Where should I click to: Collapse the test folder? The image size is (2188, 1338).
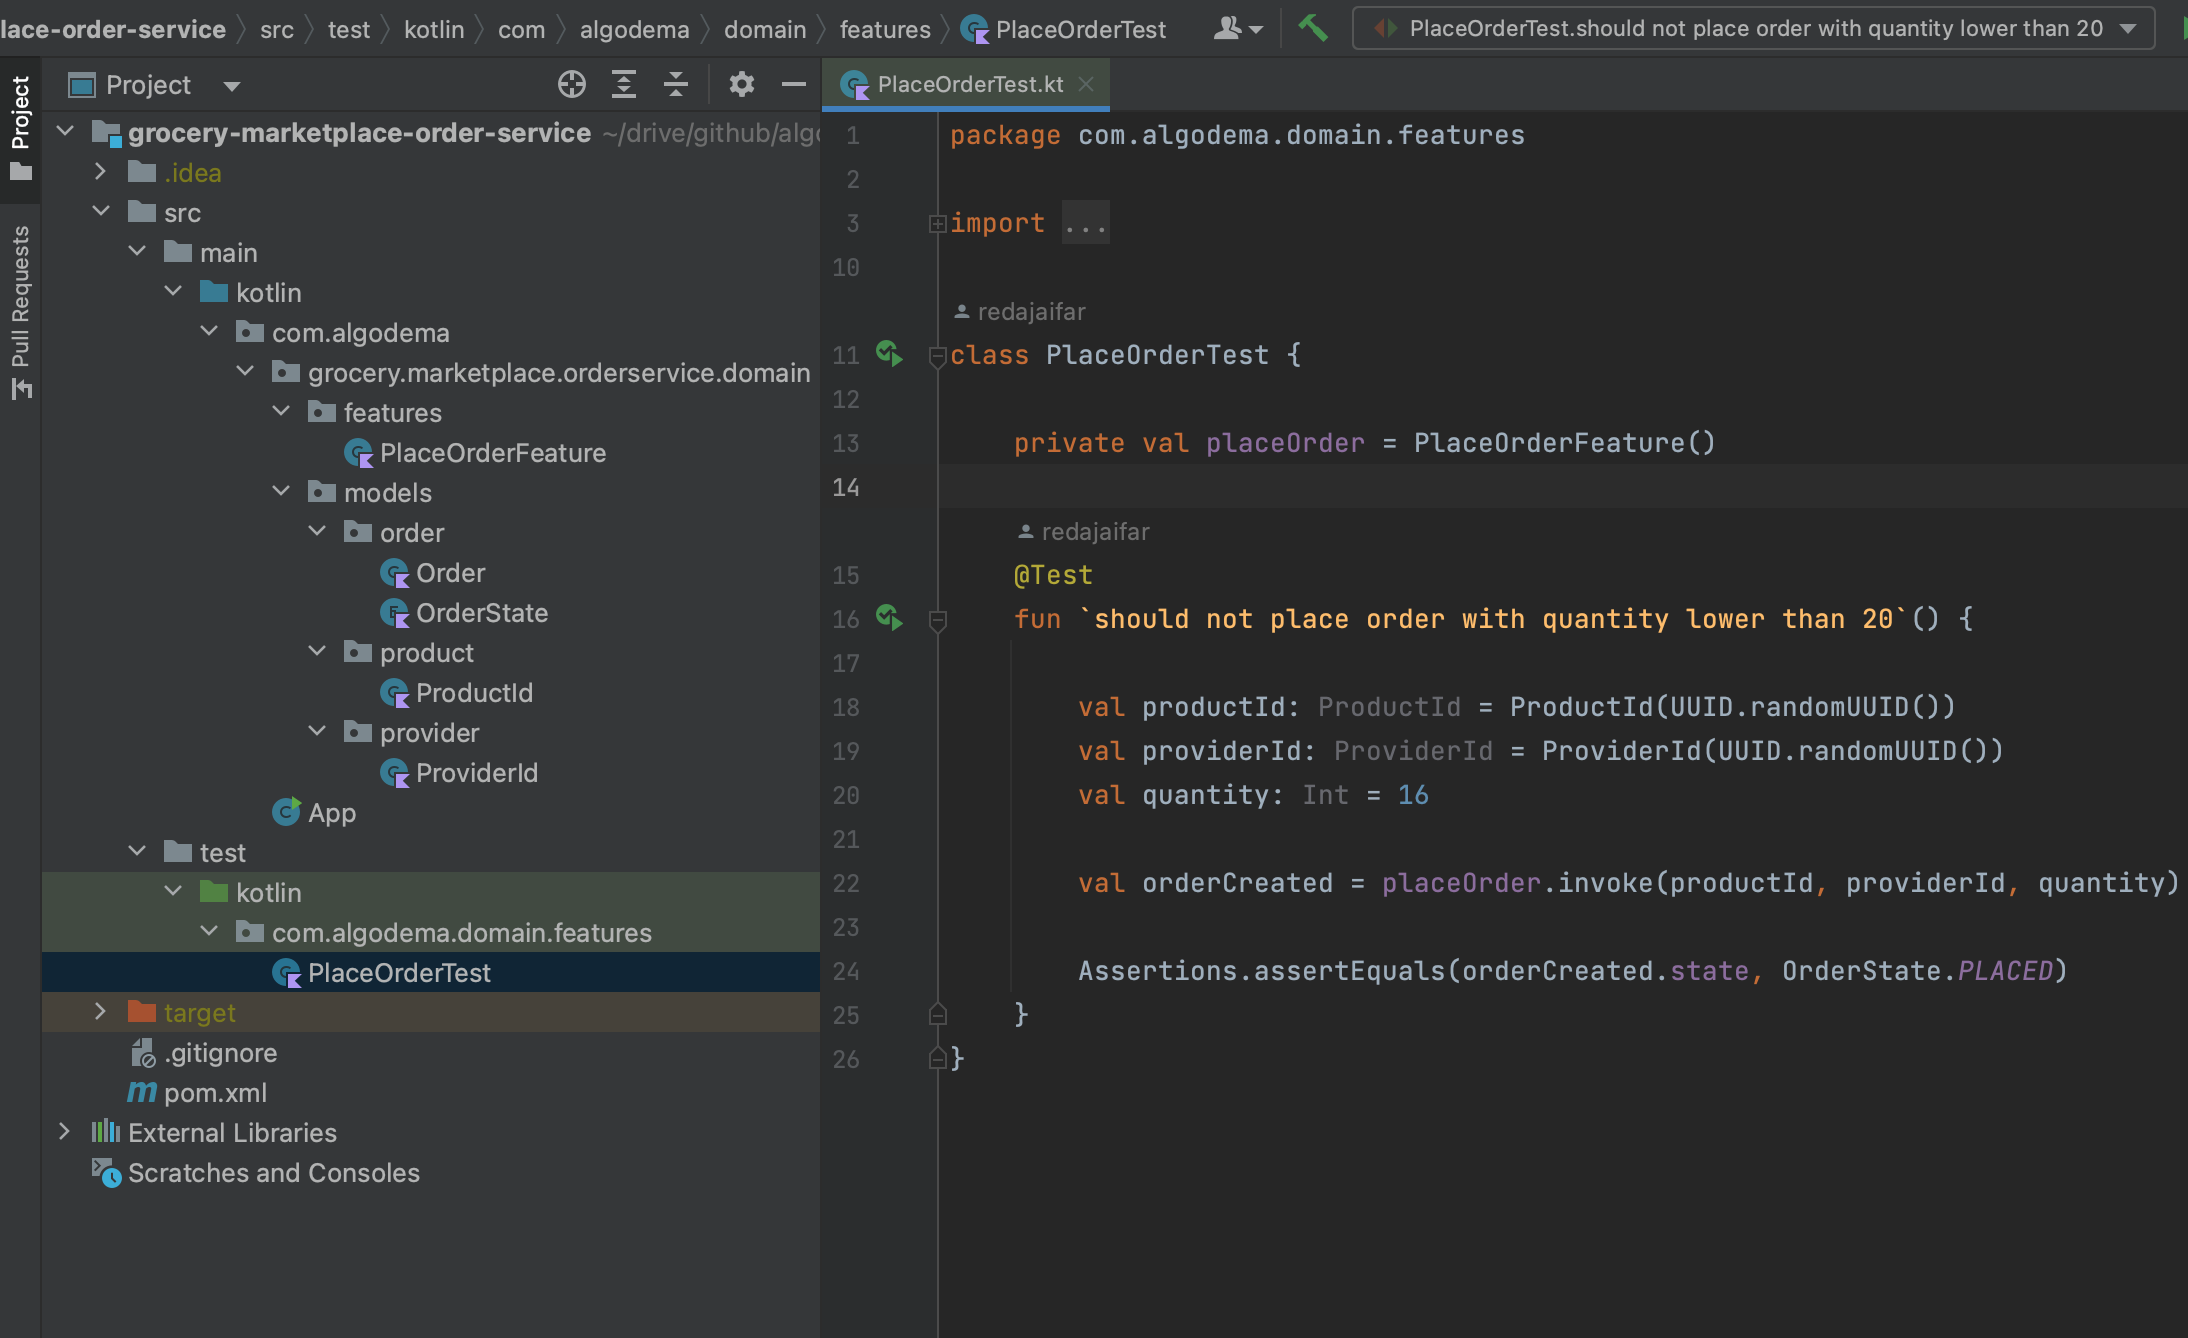click(137, 852)
